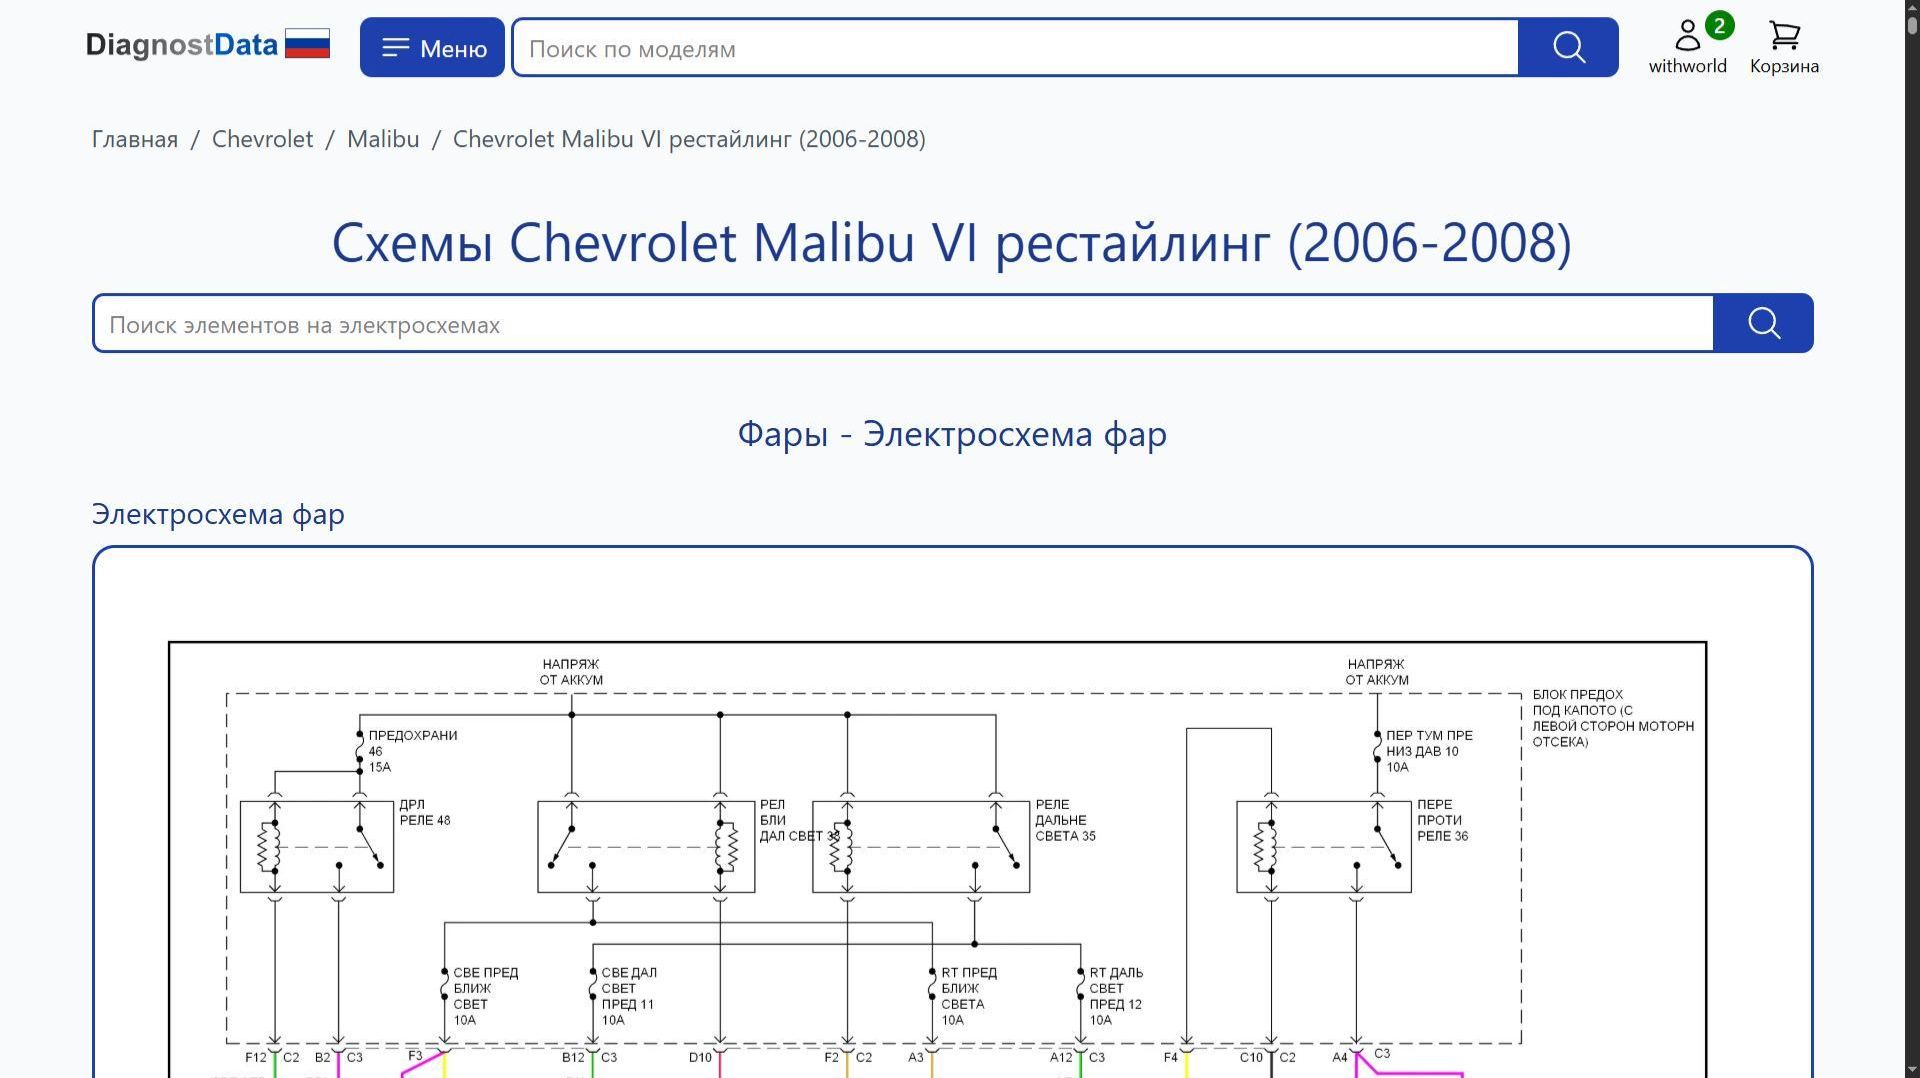Click the notification badge showing 2
The height and width of the screenshot is (1078, 1920).
click(1719, 26)
